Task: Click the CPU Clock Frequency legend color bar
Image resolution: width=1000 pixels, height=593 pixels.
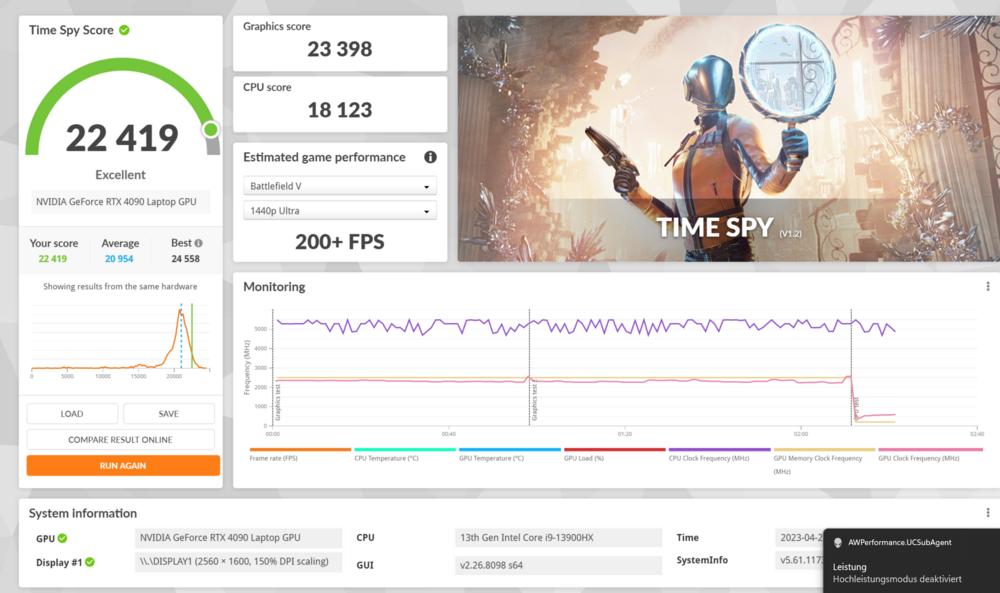Action: tap(719, 450)
